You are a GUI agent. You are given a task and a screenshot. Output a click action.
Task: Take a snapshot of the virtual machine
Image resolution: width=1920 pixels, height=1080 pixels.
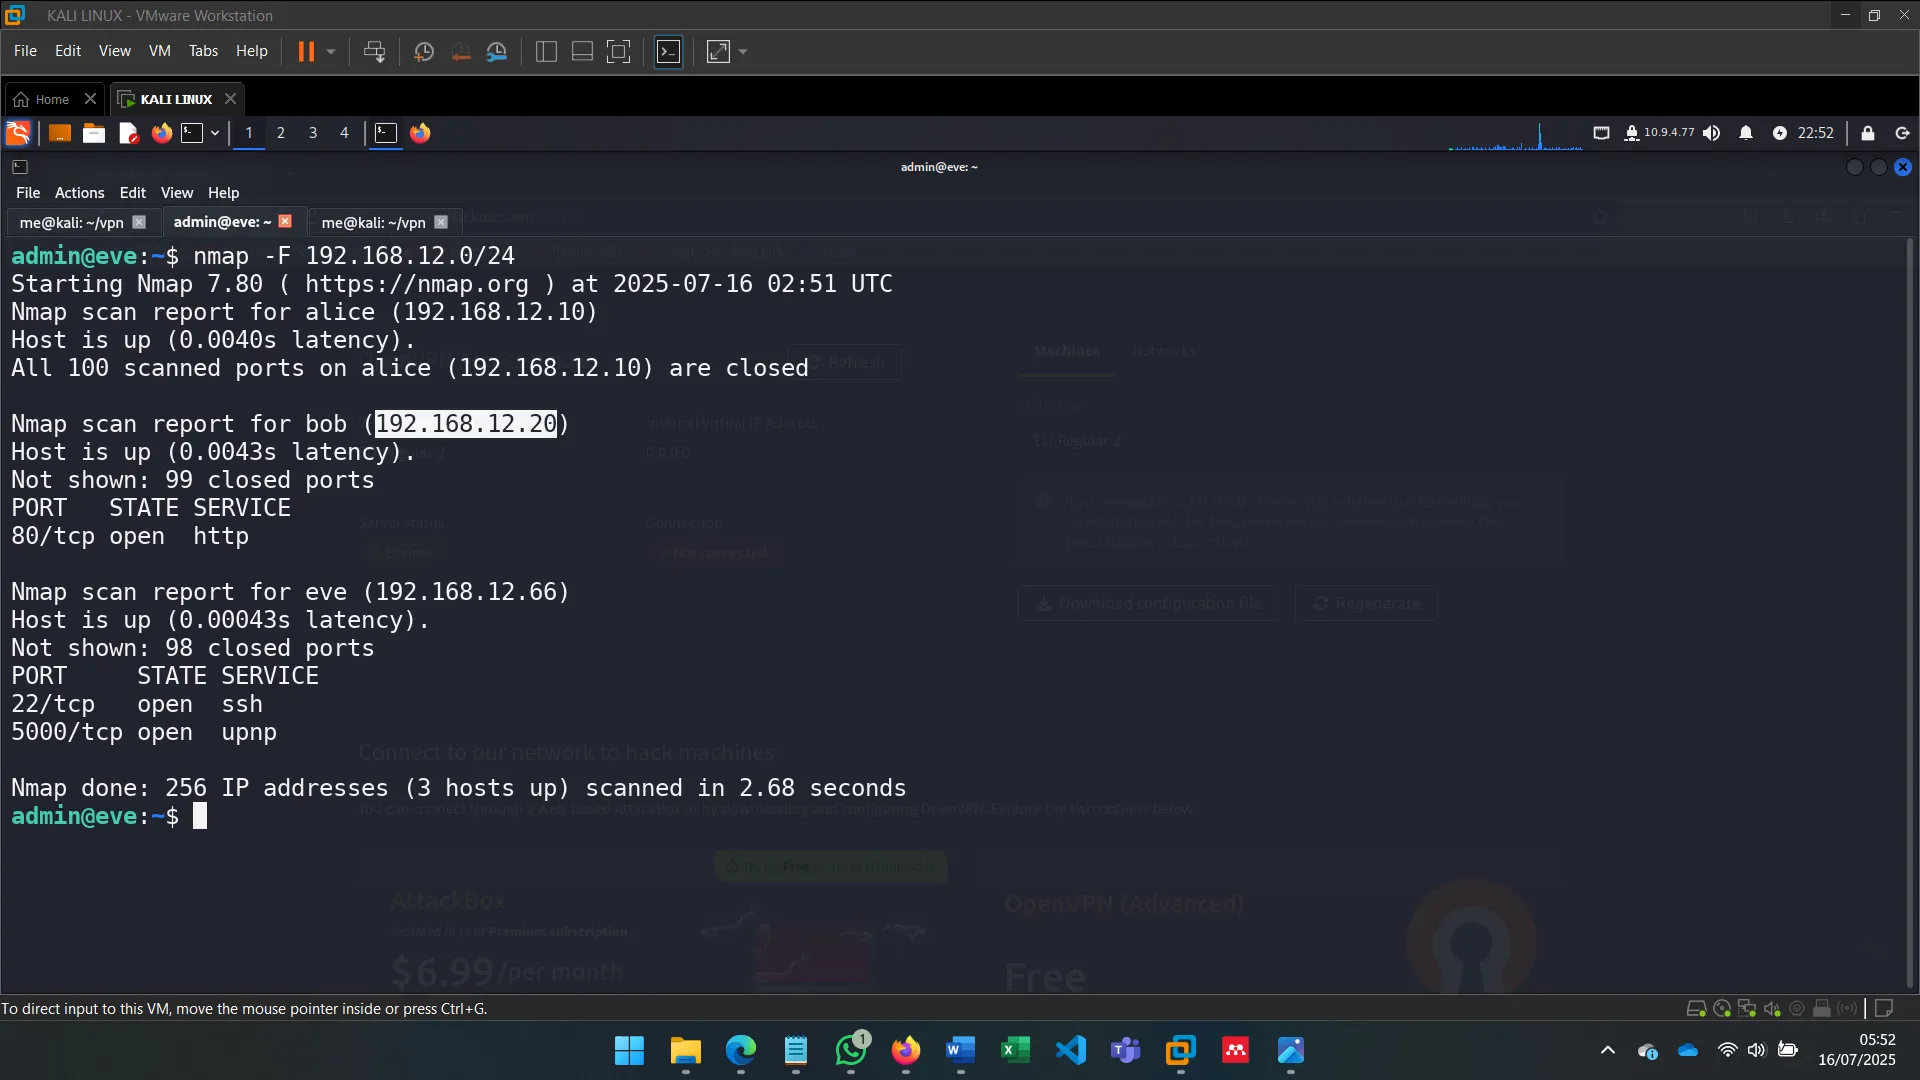point(423,51)
